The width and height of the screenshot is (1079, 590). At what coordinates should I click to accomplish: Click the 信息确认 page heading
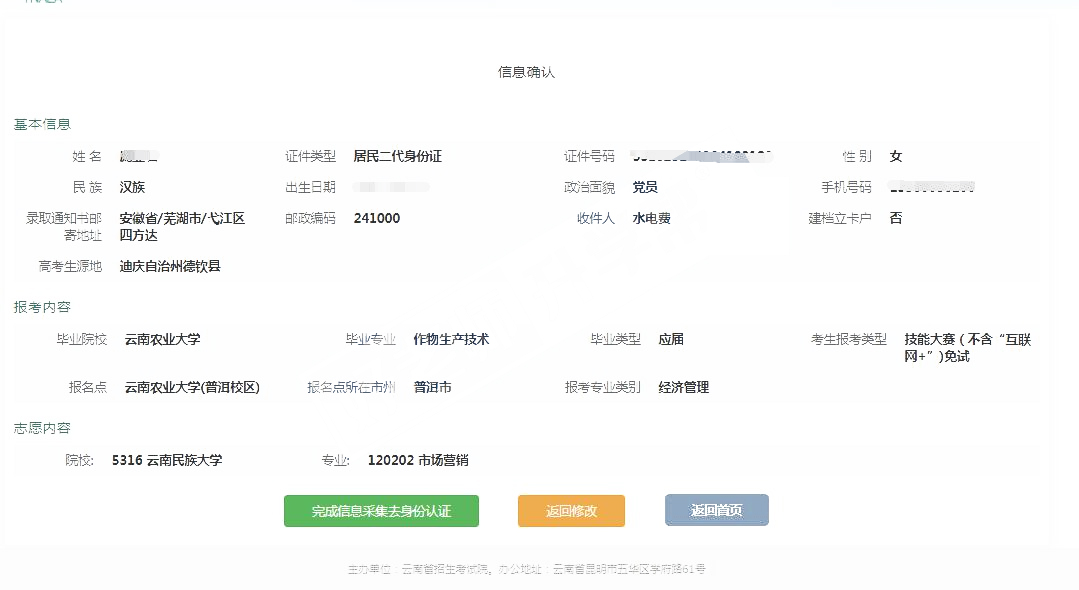(x=526, y=72)
